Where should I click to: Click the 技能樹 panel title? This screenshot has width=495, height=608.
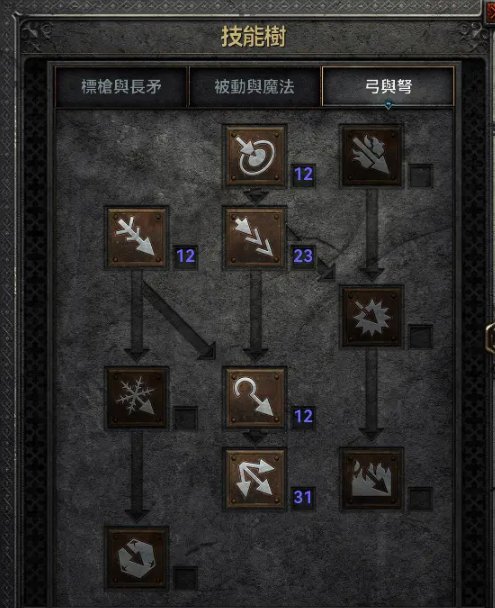point(254,36)
